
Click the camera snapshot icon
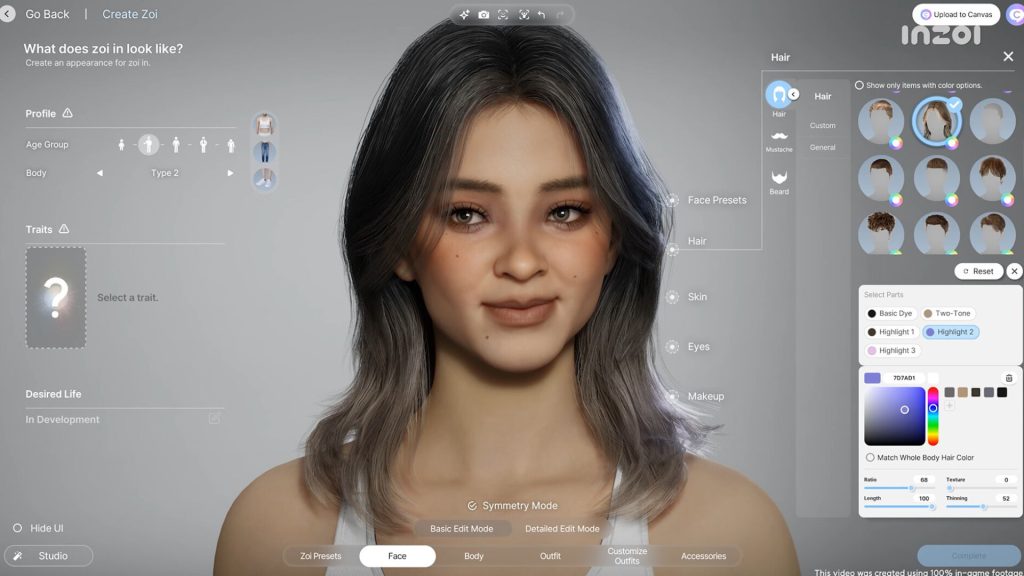tap(483, 14)
